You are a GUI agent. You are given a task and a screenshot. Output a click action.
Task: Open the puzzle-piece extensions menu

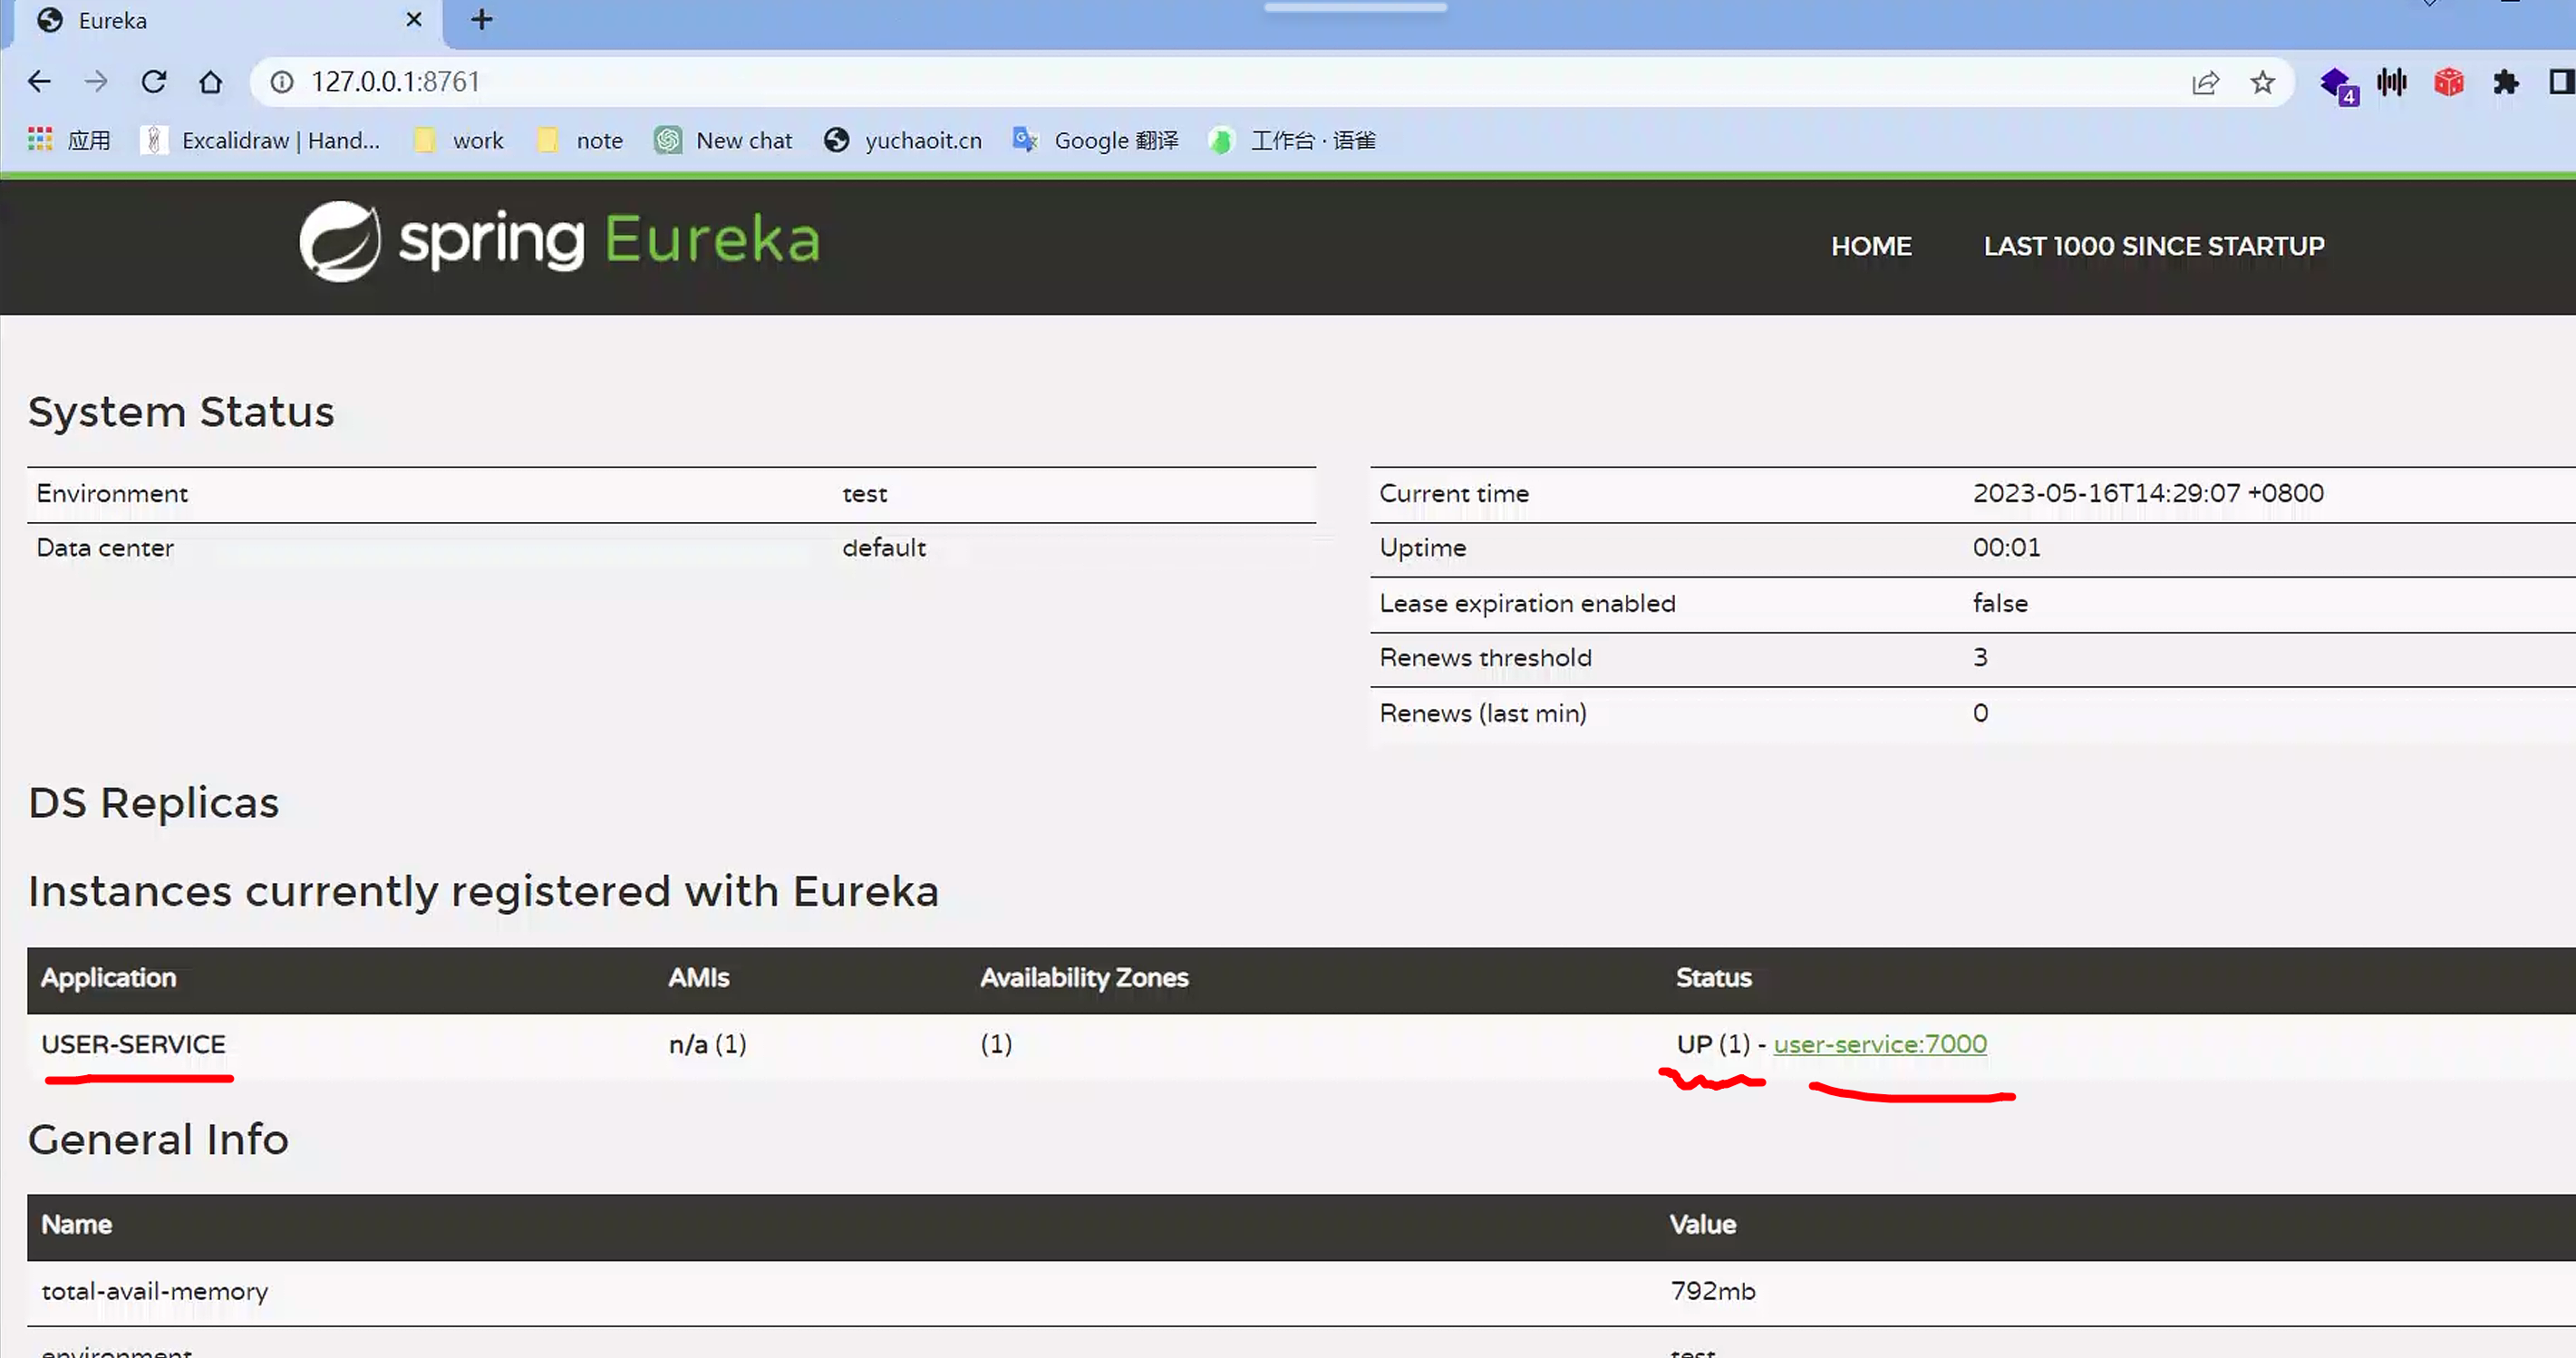2505,82
